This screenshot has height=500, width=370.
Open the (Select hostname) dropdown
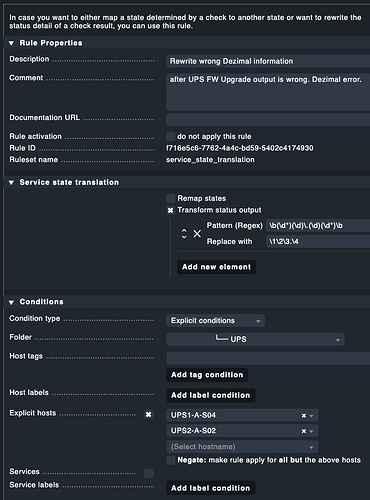click(x=242, y=447)
